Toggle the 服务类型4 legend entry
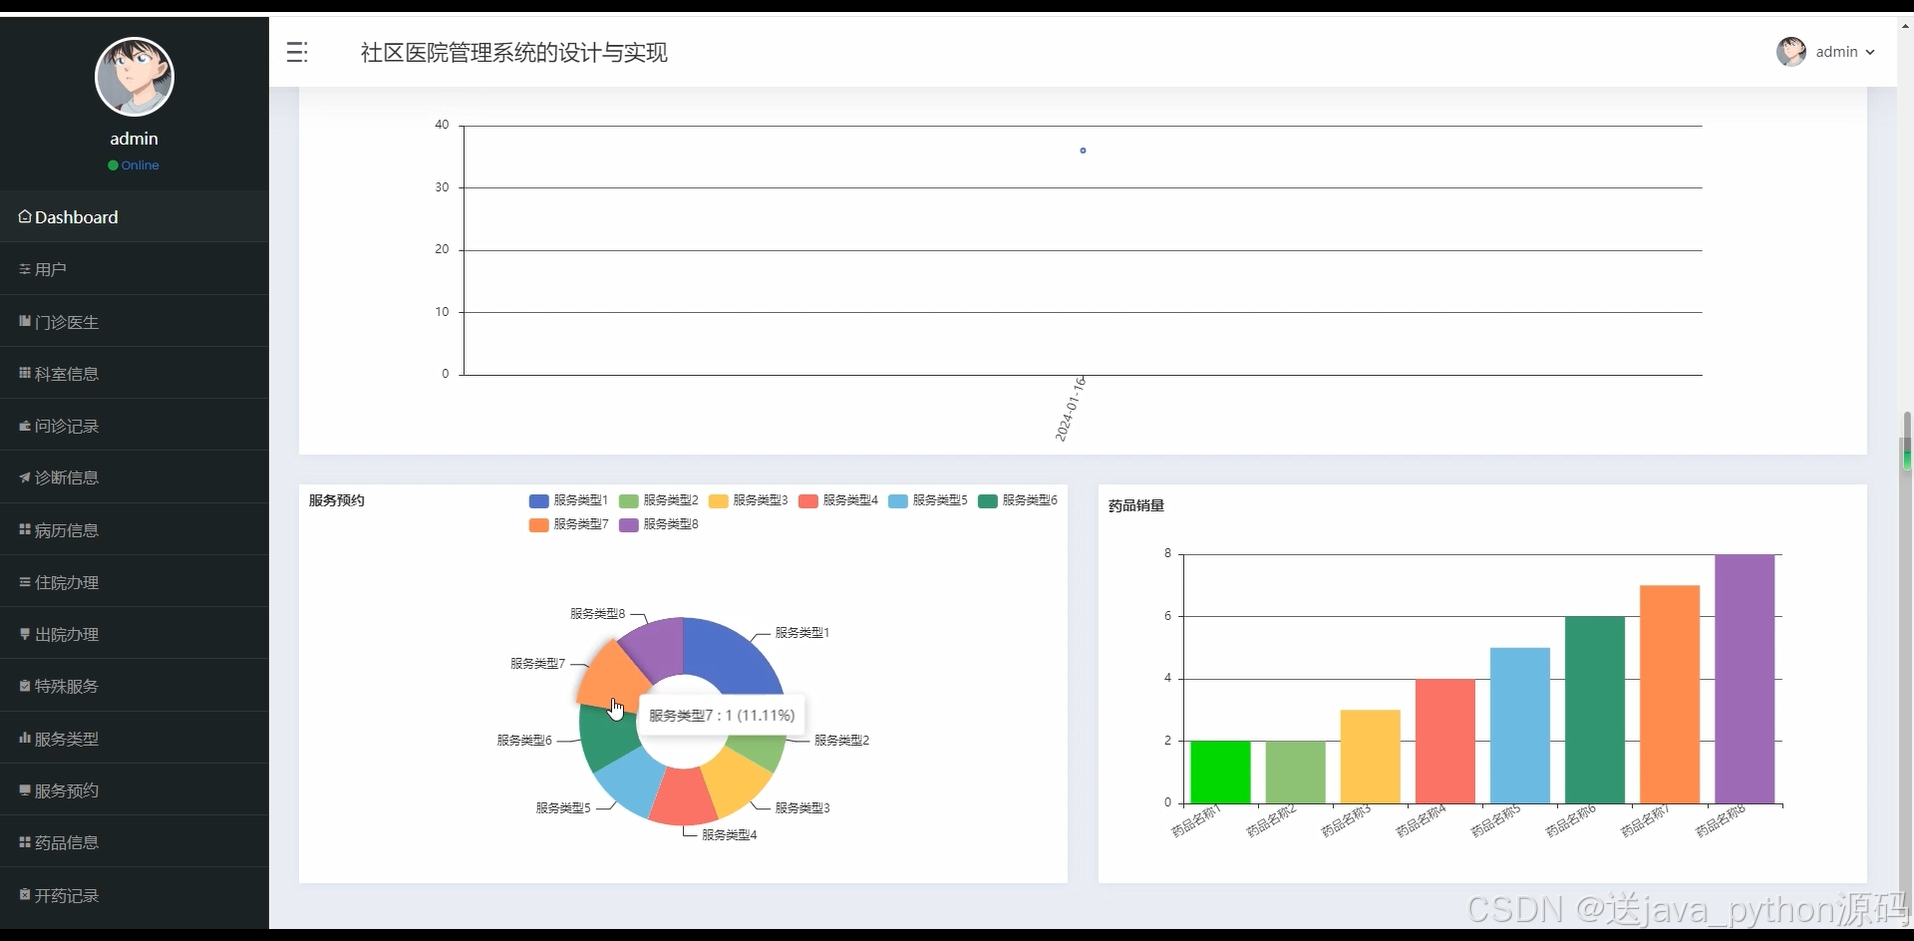Screen dimensions: 1914x941 (838, 500)
